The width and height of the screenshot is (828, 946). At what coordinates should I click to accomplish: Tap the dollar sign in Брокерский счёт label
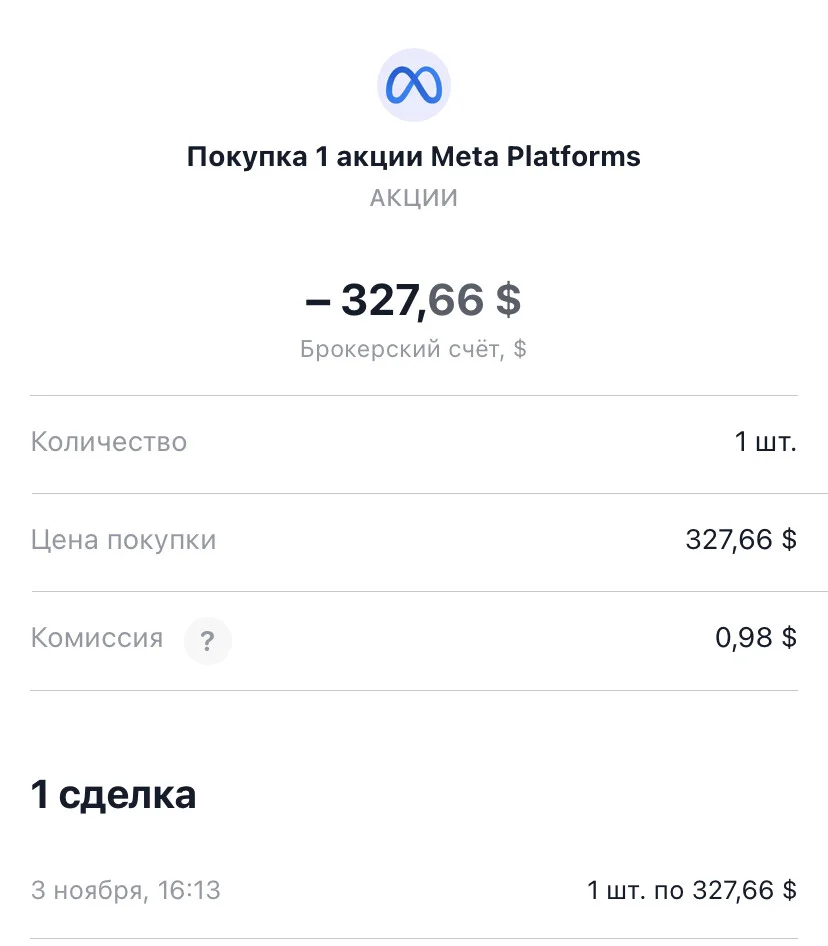coord(520,349)
